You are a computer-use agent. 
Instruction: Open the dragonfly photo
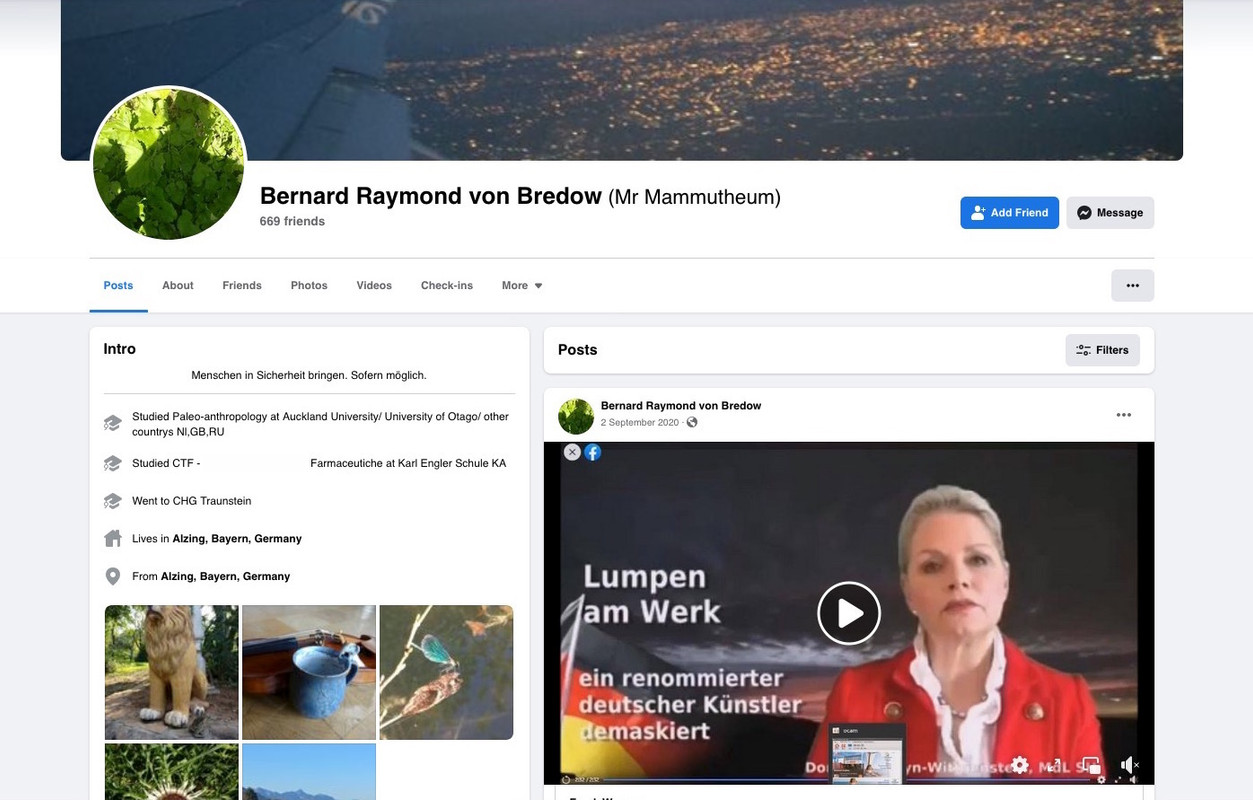[446, 672]
